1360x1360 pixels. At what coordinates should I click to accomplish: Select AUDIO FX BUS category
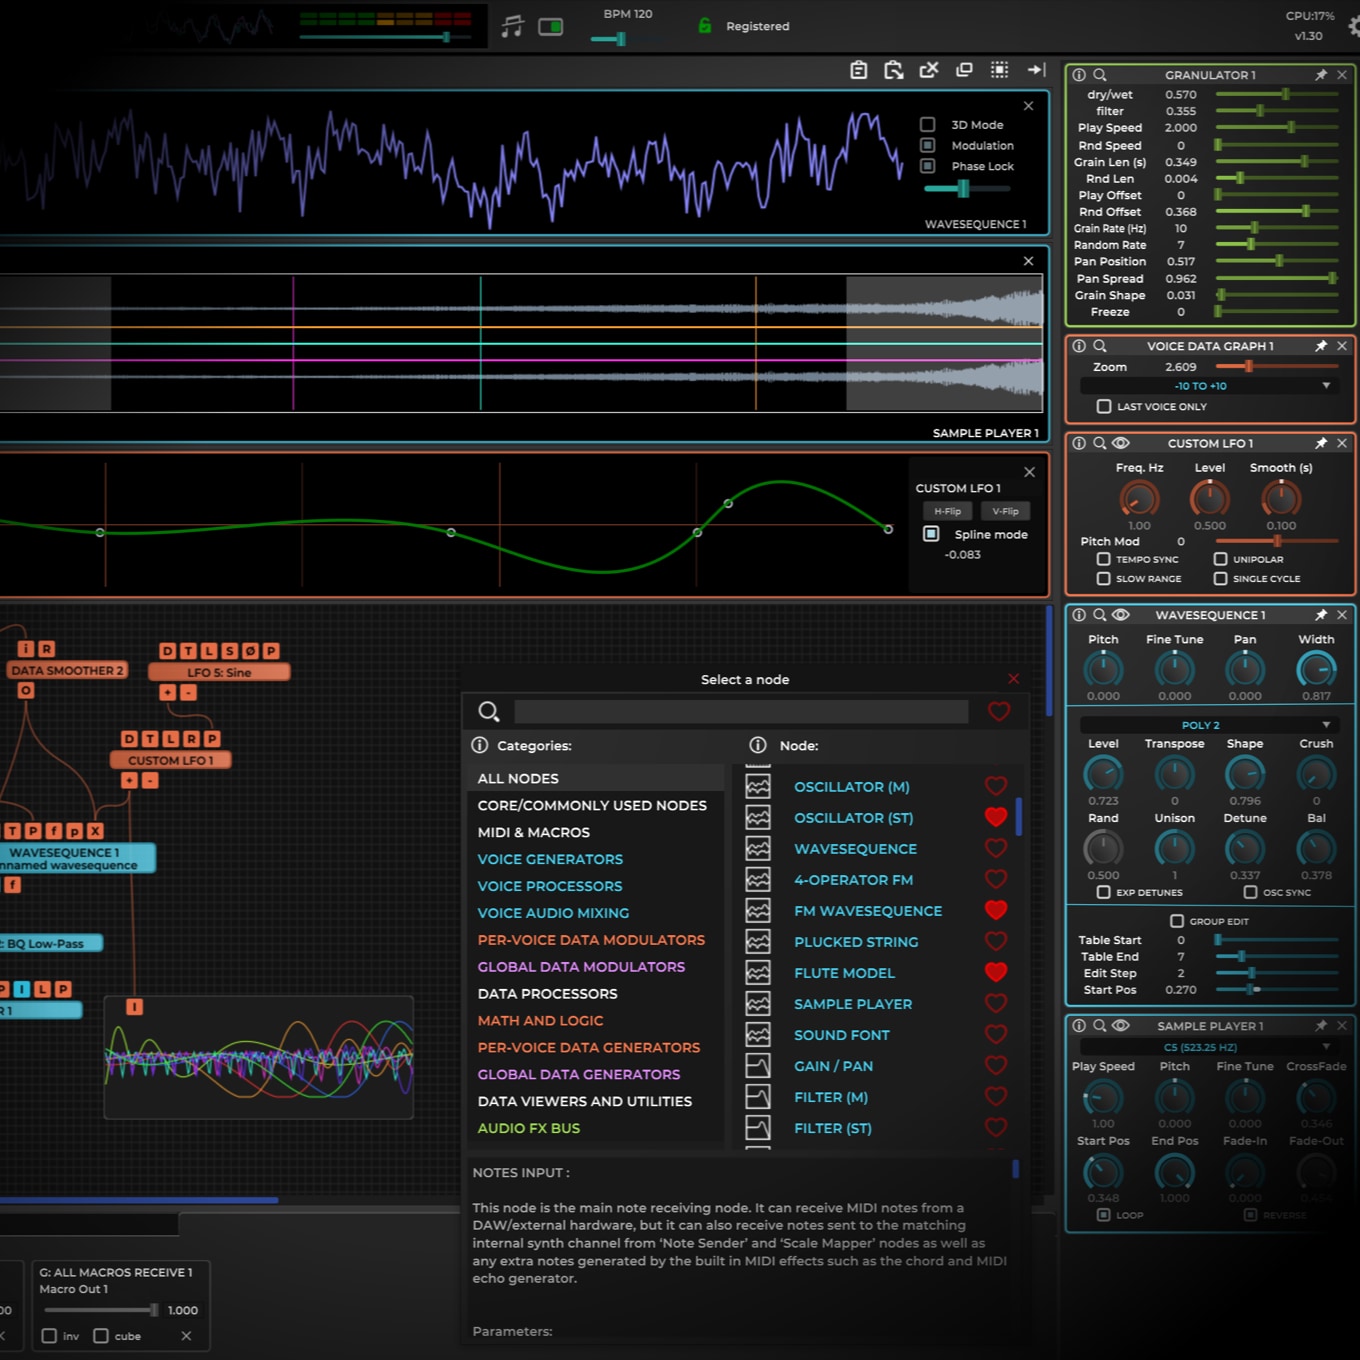(x=595, y=1128)
